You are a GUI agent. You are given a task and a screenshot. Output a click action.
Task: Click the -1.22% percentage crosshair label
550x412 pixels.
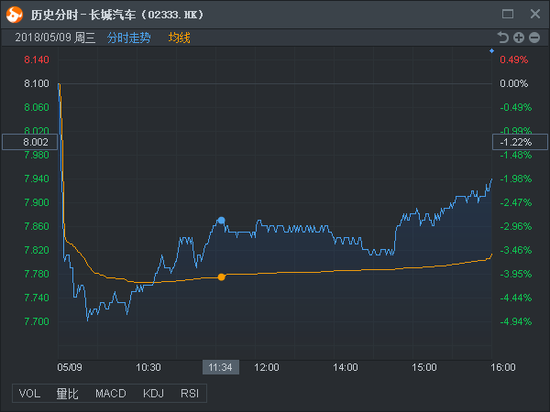pos(519,142)
